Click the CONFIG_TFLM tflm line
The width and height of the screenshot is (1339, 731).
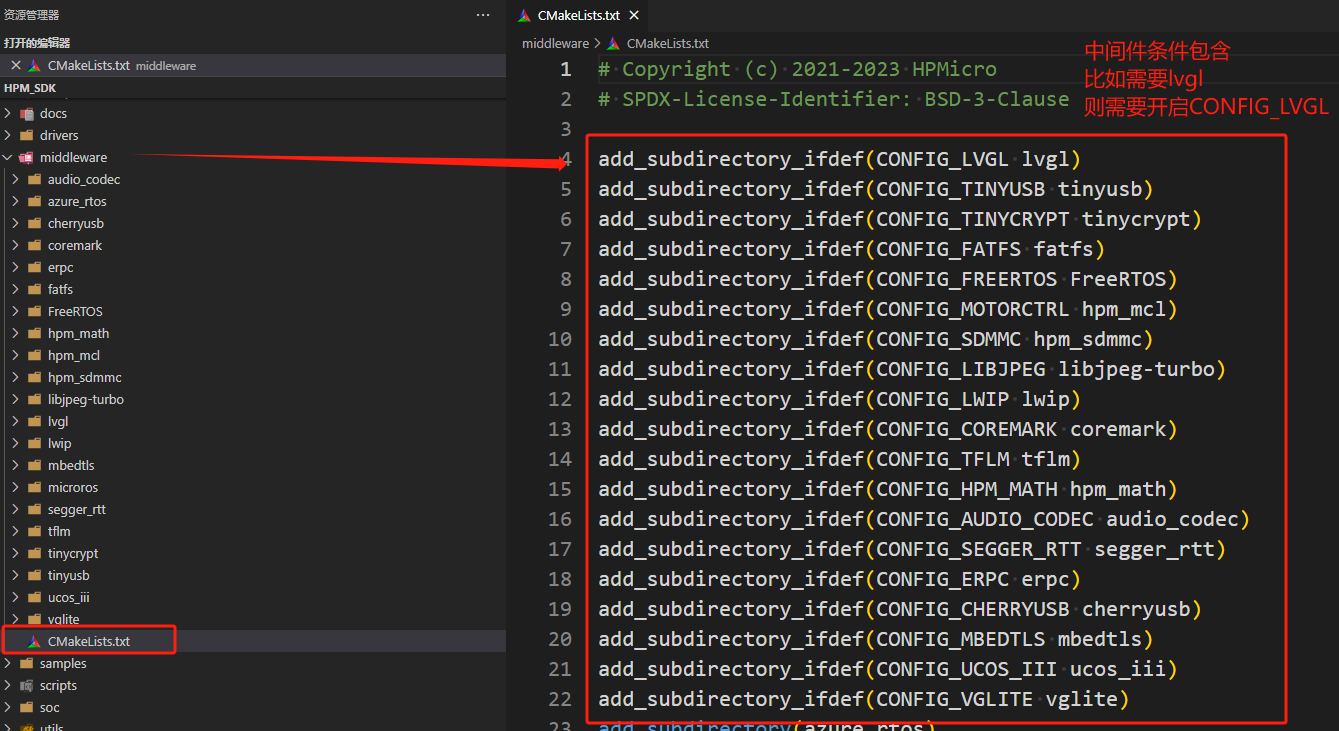point(840,459)
